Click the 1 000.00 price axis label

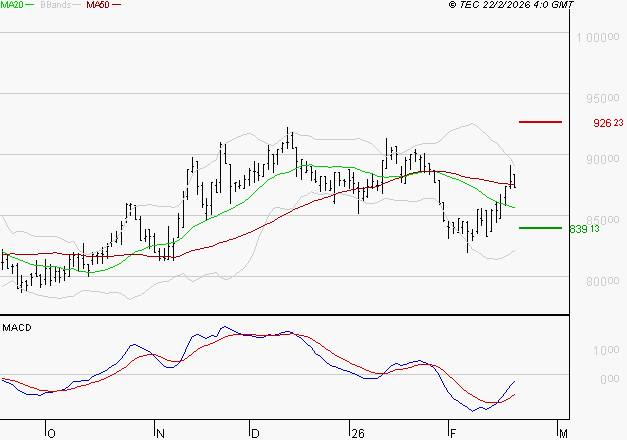point(598,38)
